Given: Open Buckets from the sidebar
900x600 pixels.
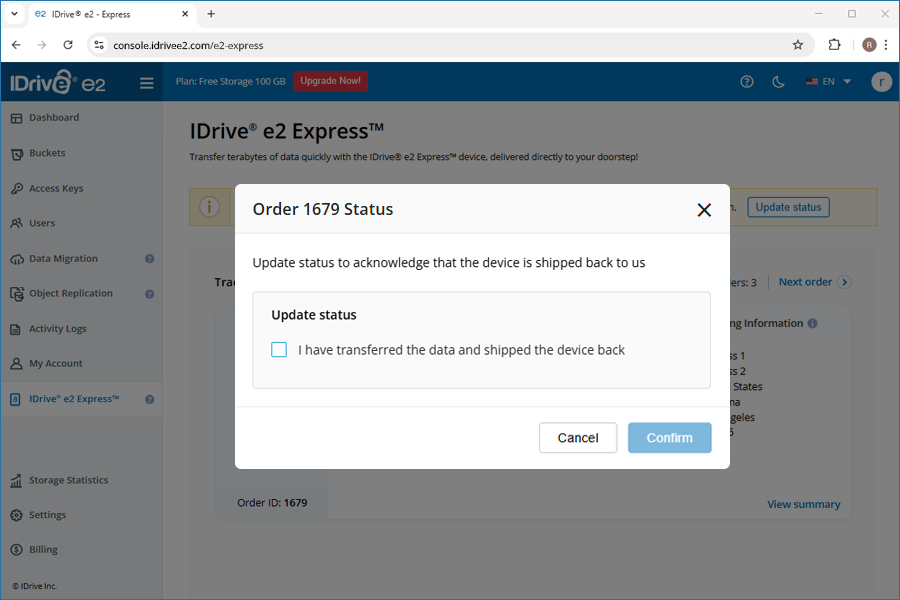Looking at the screenshot, I should point(47,153).
